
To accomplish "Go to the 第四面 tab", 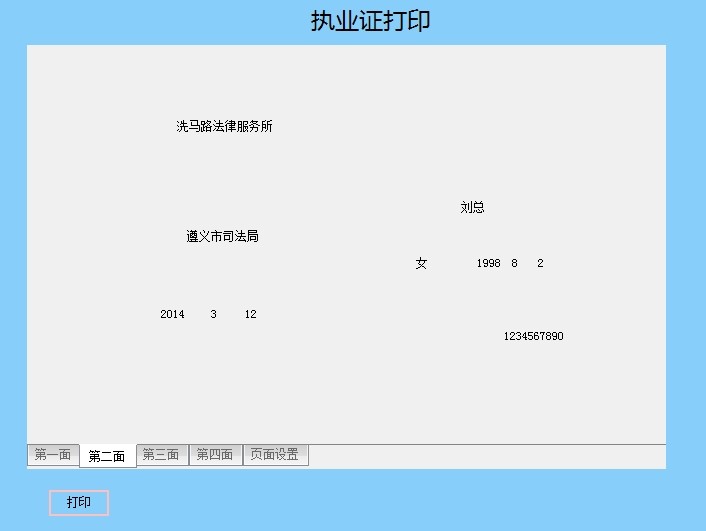I will [215, 455].
